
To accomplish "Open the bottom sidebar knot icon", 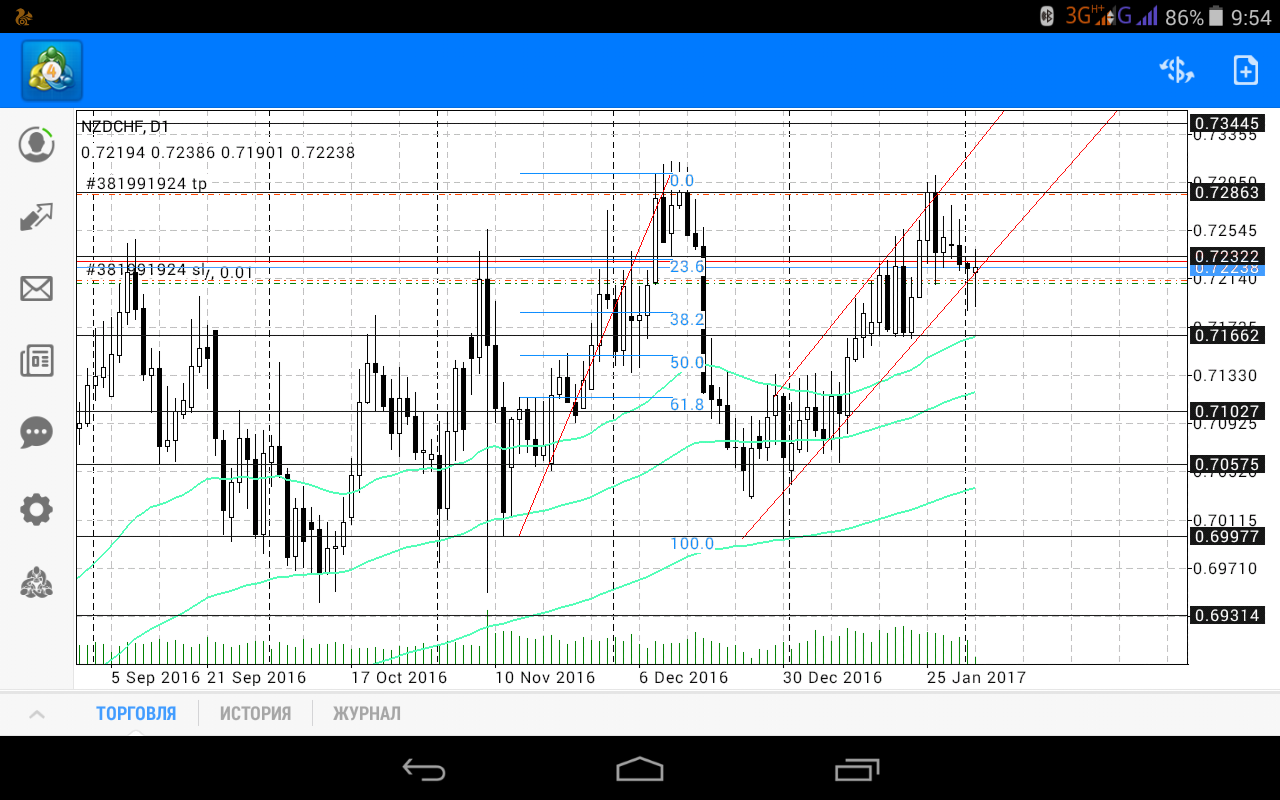I will click(37, 582).
